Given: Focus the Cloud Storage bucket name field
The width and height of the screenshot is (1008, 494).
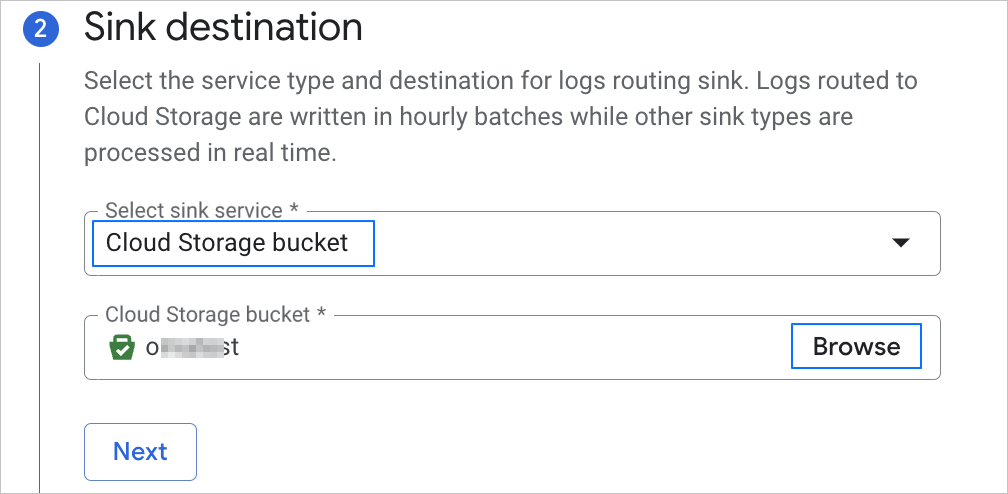Looking at the screenshot, I should coord(500,347).
